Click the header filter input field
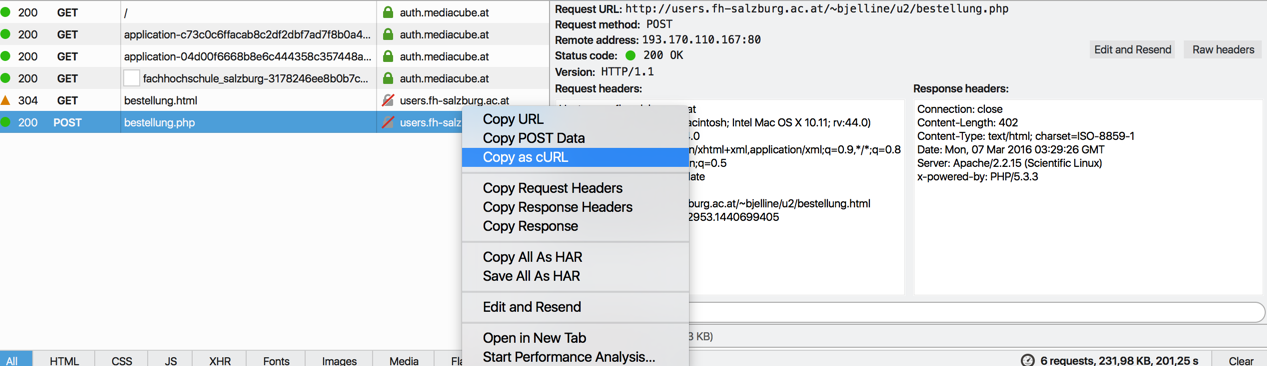 [975, 312]
